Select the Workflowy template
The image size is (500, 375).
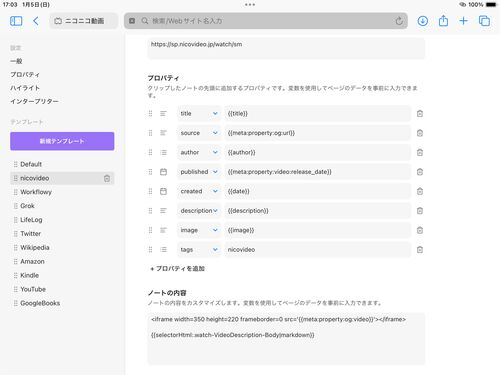62,192
